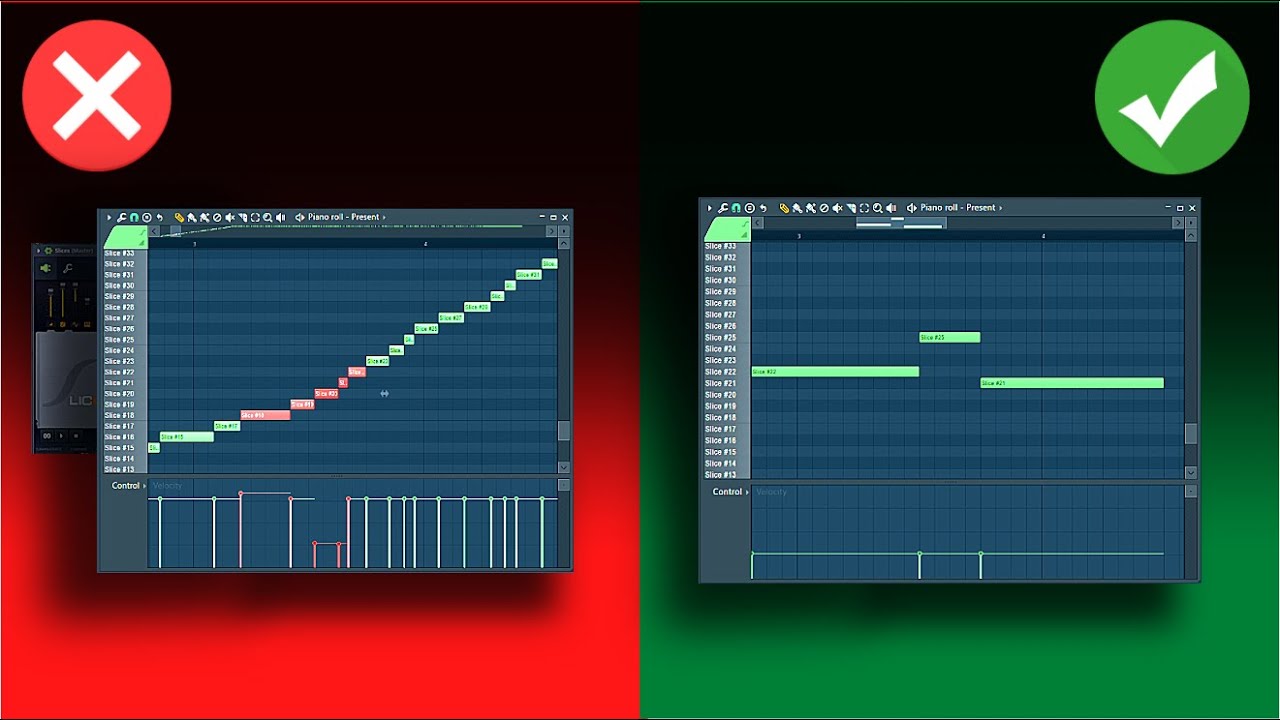Click bar 4 marker in right piano roll timeline
The height and width of the screenshot is (720, 1280).
(x=1043, y=236)
